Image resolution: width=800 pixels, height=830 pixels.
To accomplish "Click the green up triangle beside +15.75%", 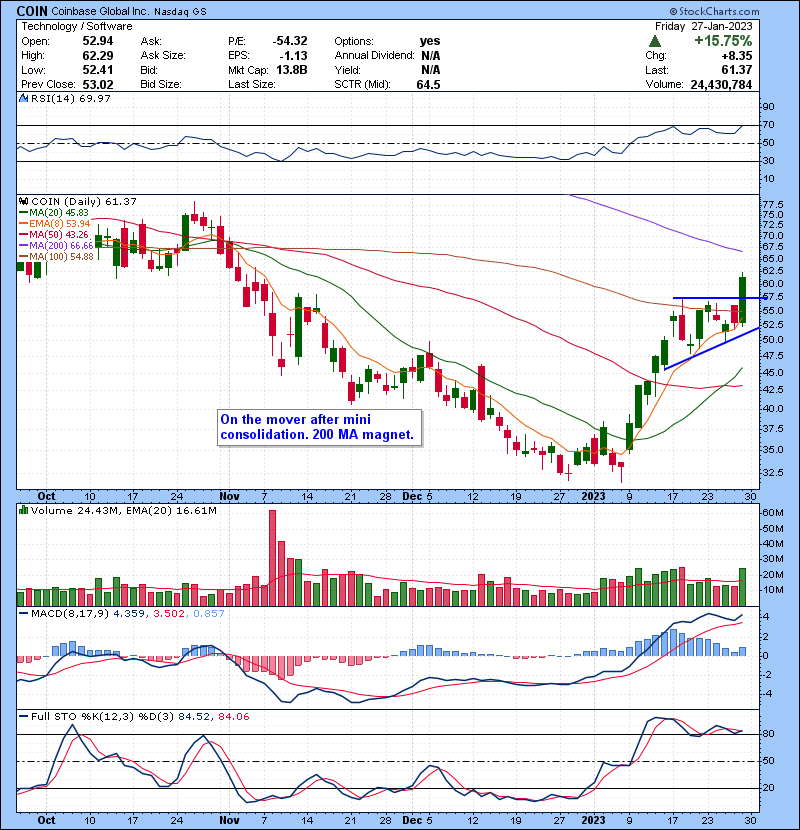I will 655,41.
